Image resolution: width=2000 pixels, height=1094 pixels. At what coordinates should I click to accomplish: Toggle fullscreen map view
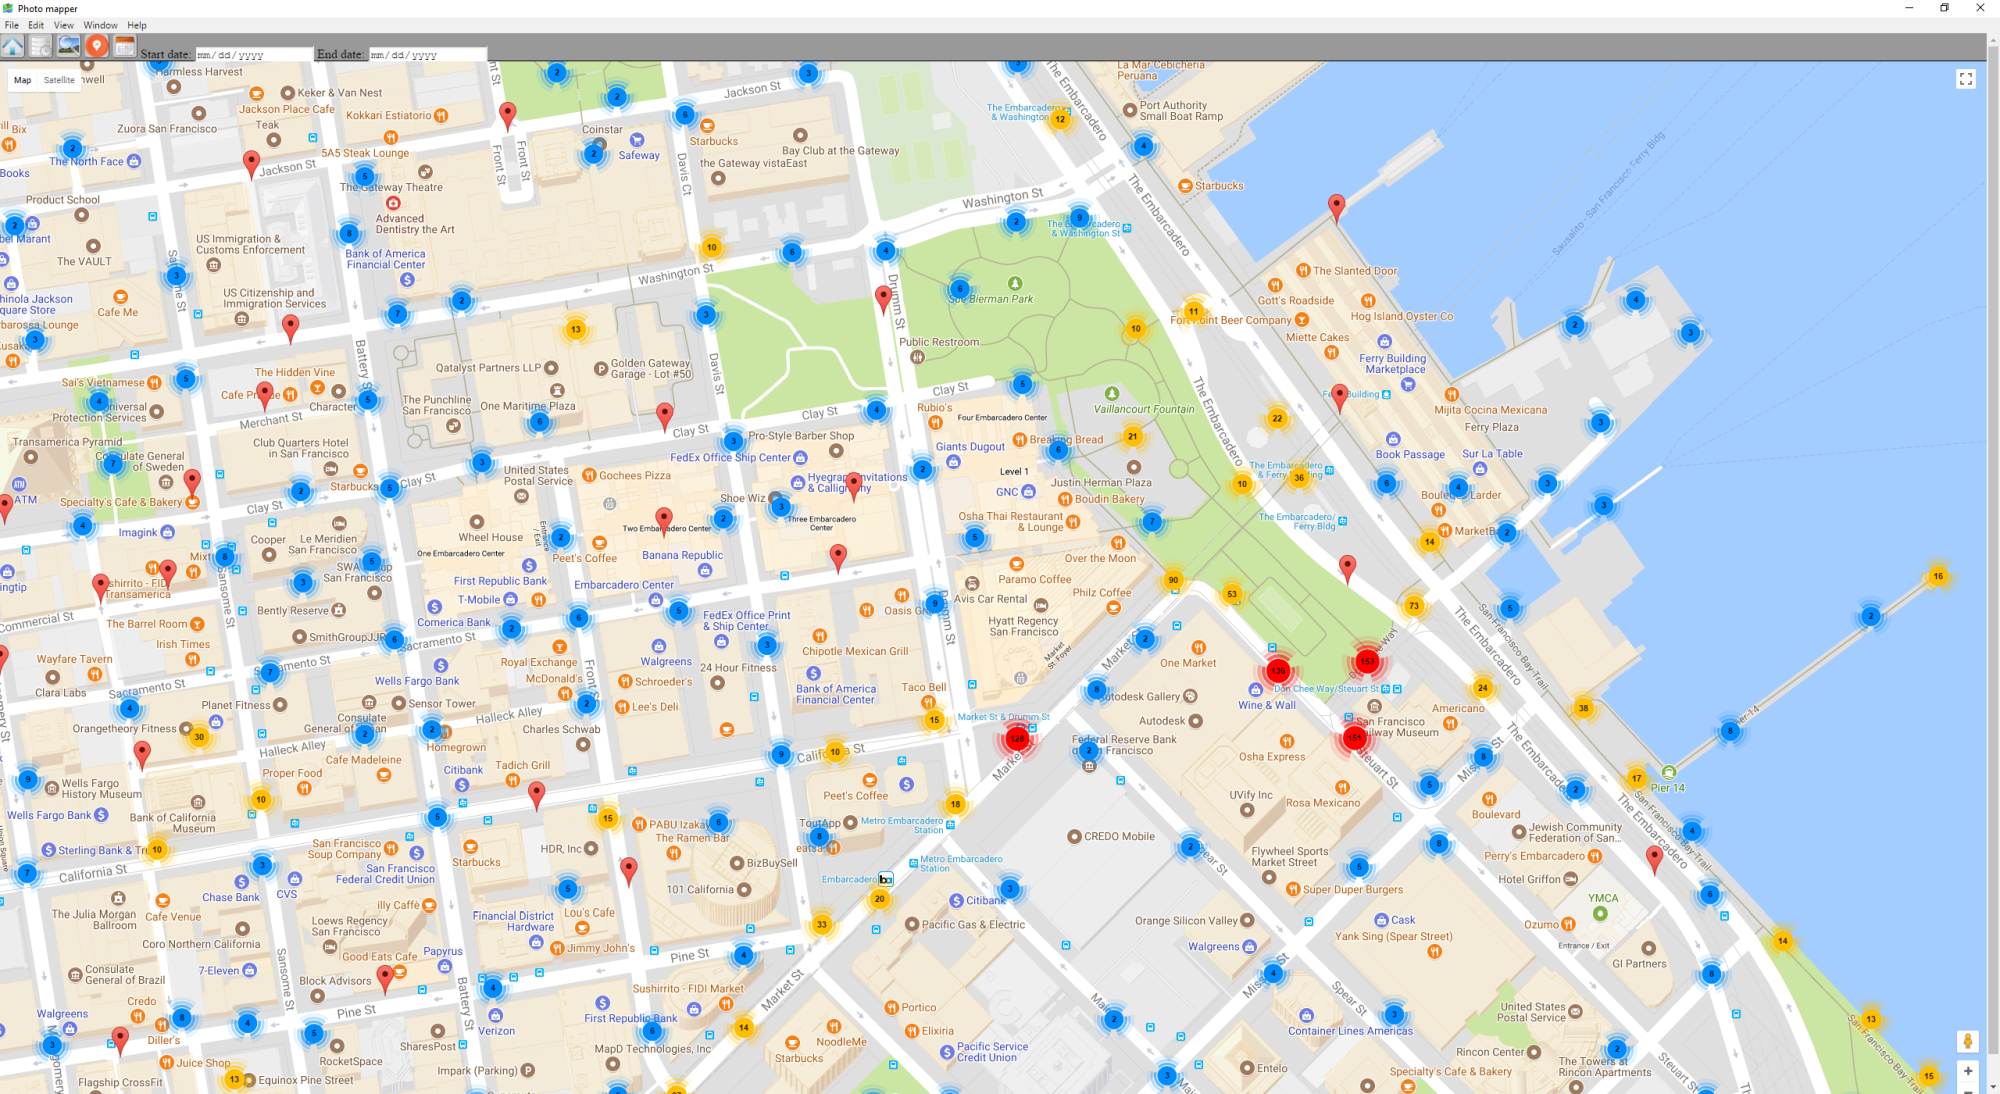point(1965,79)
